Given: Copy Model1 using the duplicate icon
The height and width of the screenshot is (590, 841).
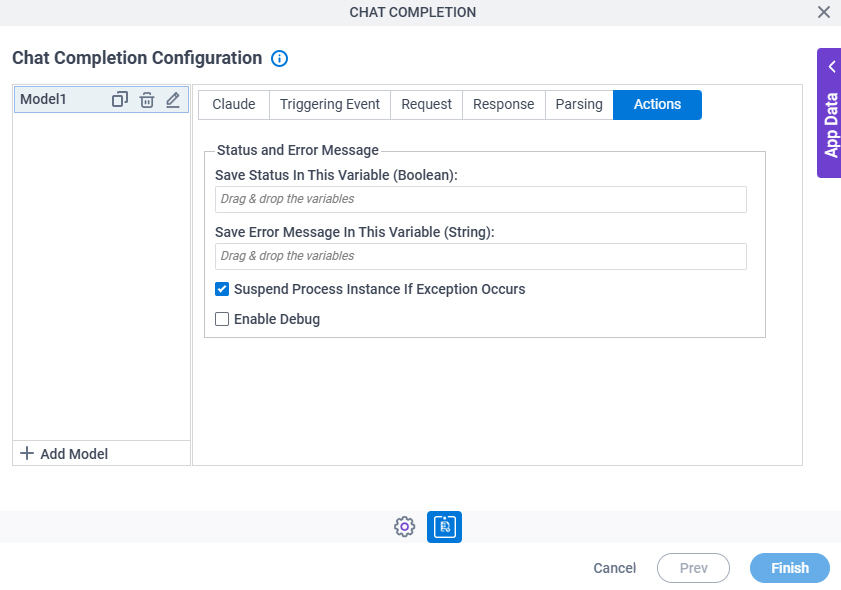Looking at the screenshot, I should [120, 100].
